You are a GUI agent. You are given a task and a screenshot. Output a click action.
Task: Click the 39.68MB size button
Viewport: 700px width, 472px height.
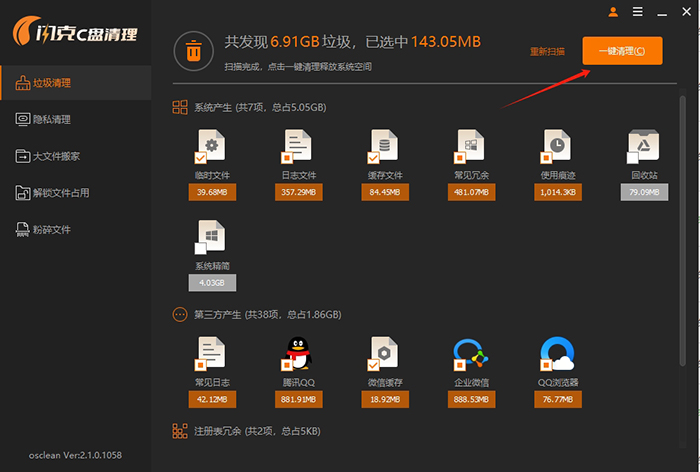(x=212, y=192)
